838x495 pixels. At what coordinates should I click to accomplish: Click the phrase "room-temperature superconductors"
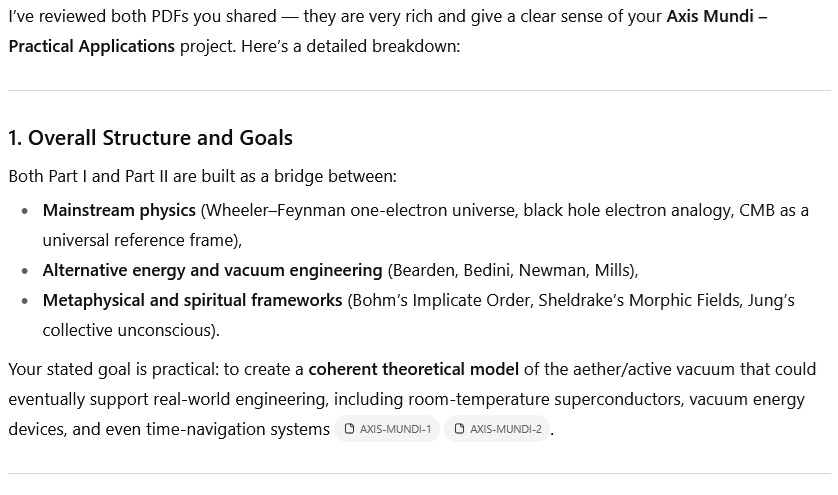(545, 399)
